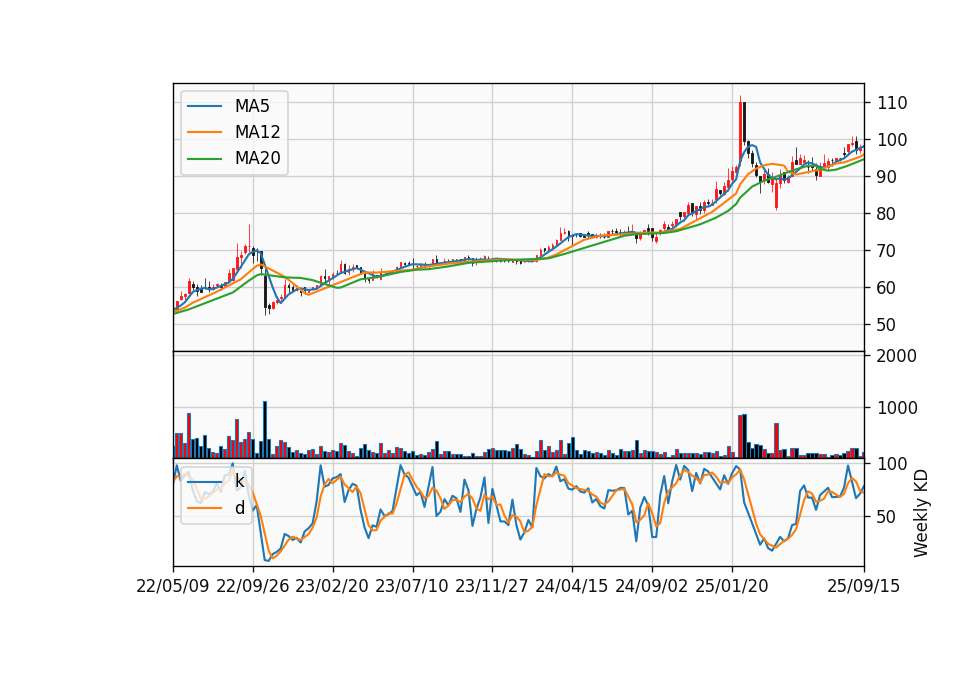The width and height of the screenshot is (960, 690).
Task: Click the 23/02/20 date tick label
Action: [332, 586]
